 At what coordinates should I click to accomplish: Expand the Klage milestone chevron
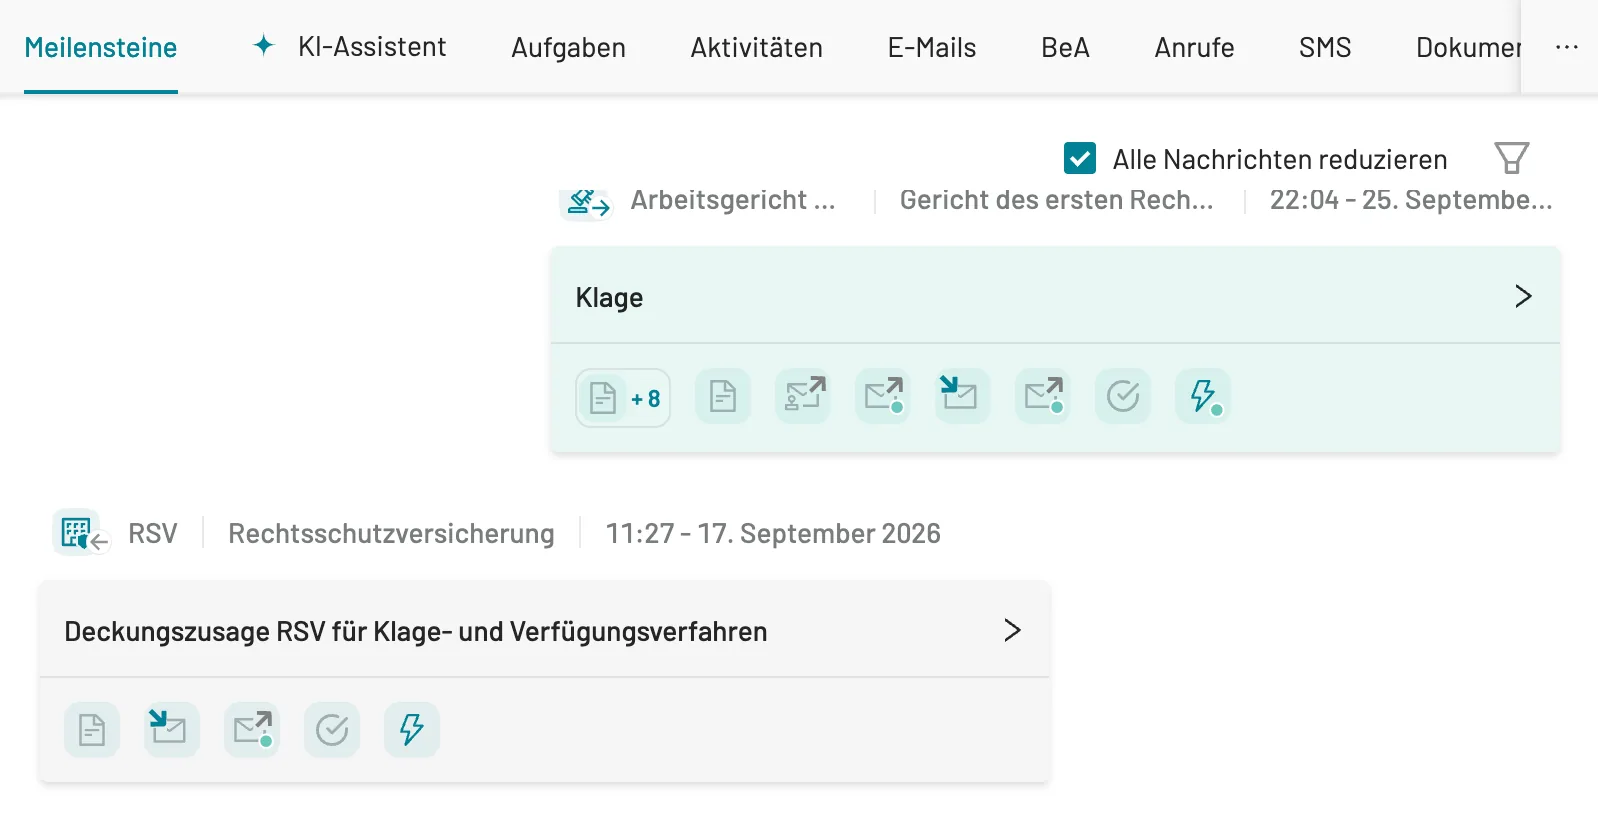[1523, 296]
